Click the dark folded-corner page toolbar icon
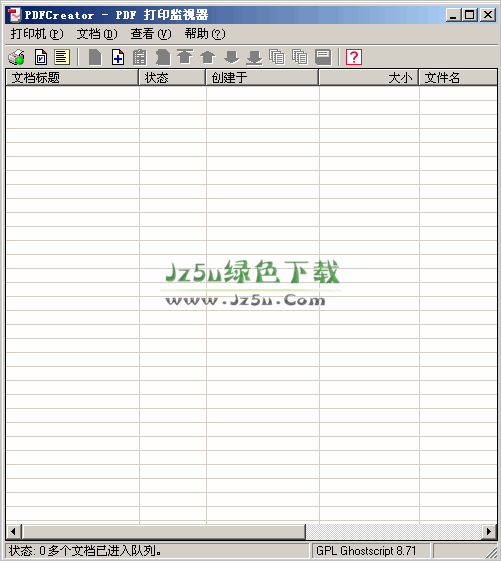The height and width of the screenshot is (561, 501). point(163,57)
